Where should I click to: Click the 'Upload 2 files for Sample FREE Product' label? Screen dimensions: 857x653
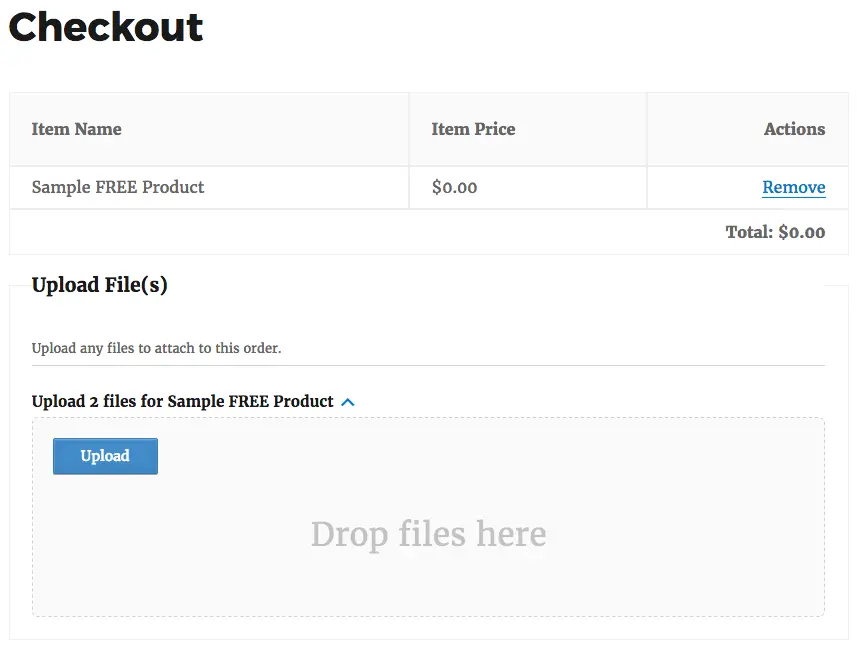click(x=182, y=401)
